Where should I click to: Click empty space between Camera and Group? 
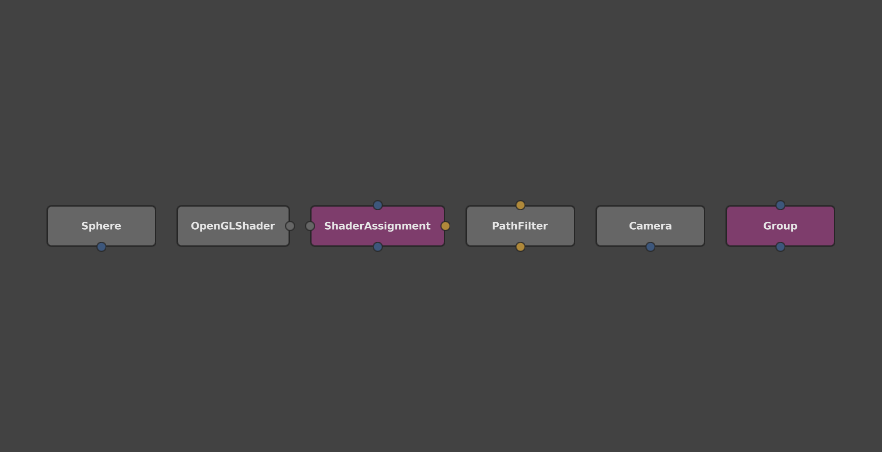click(x=715, y=226)
